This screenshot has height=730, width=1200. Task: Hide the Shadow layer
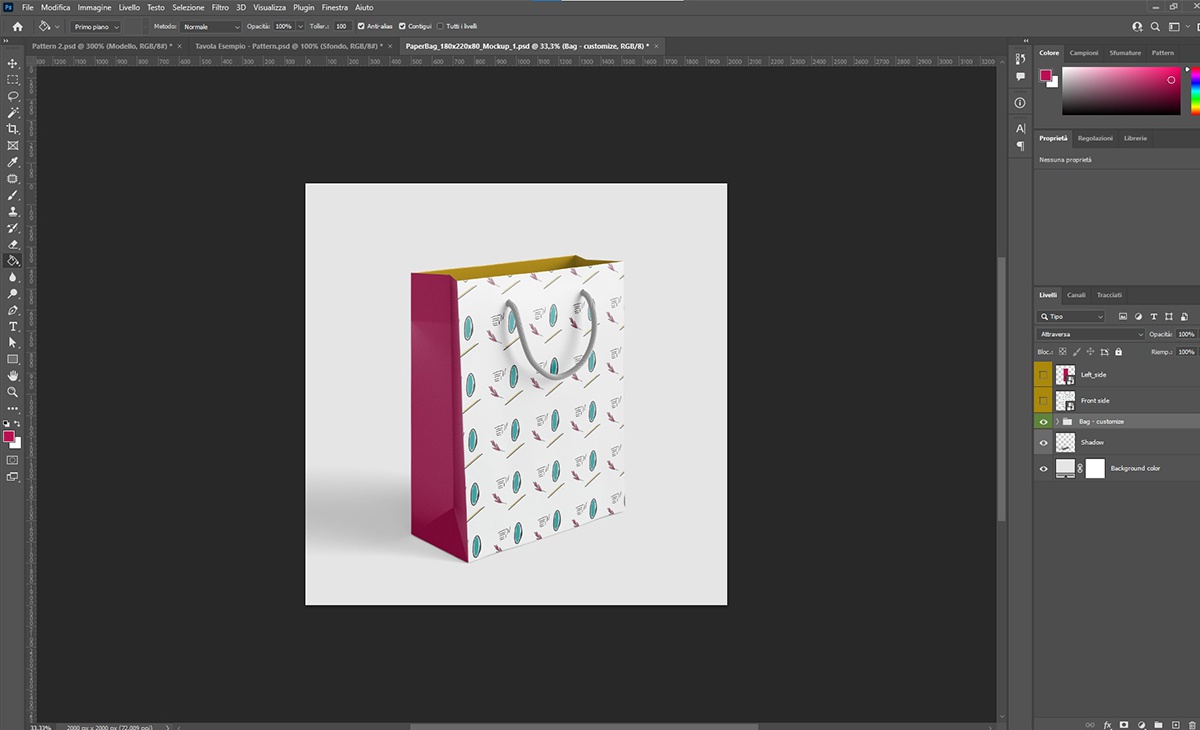1043,442
